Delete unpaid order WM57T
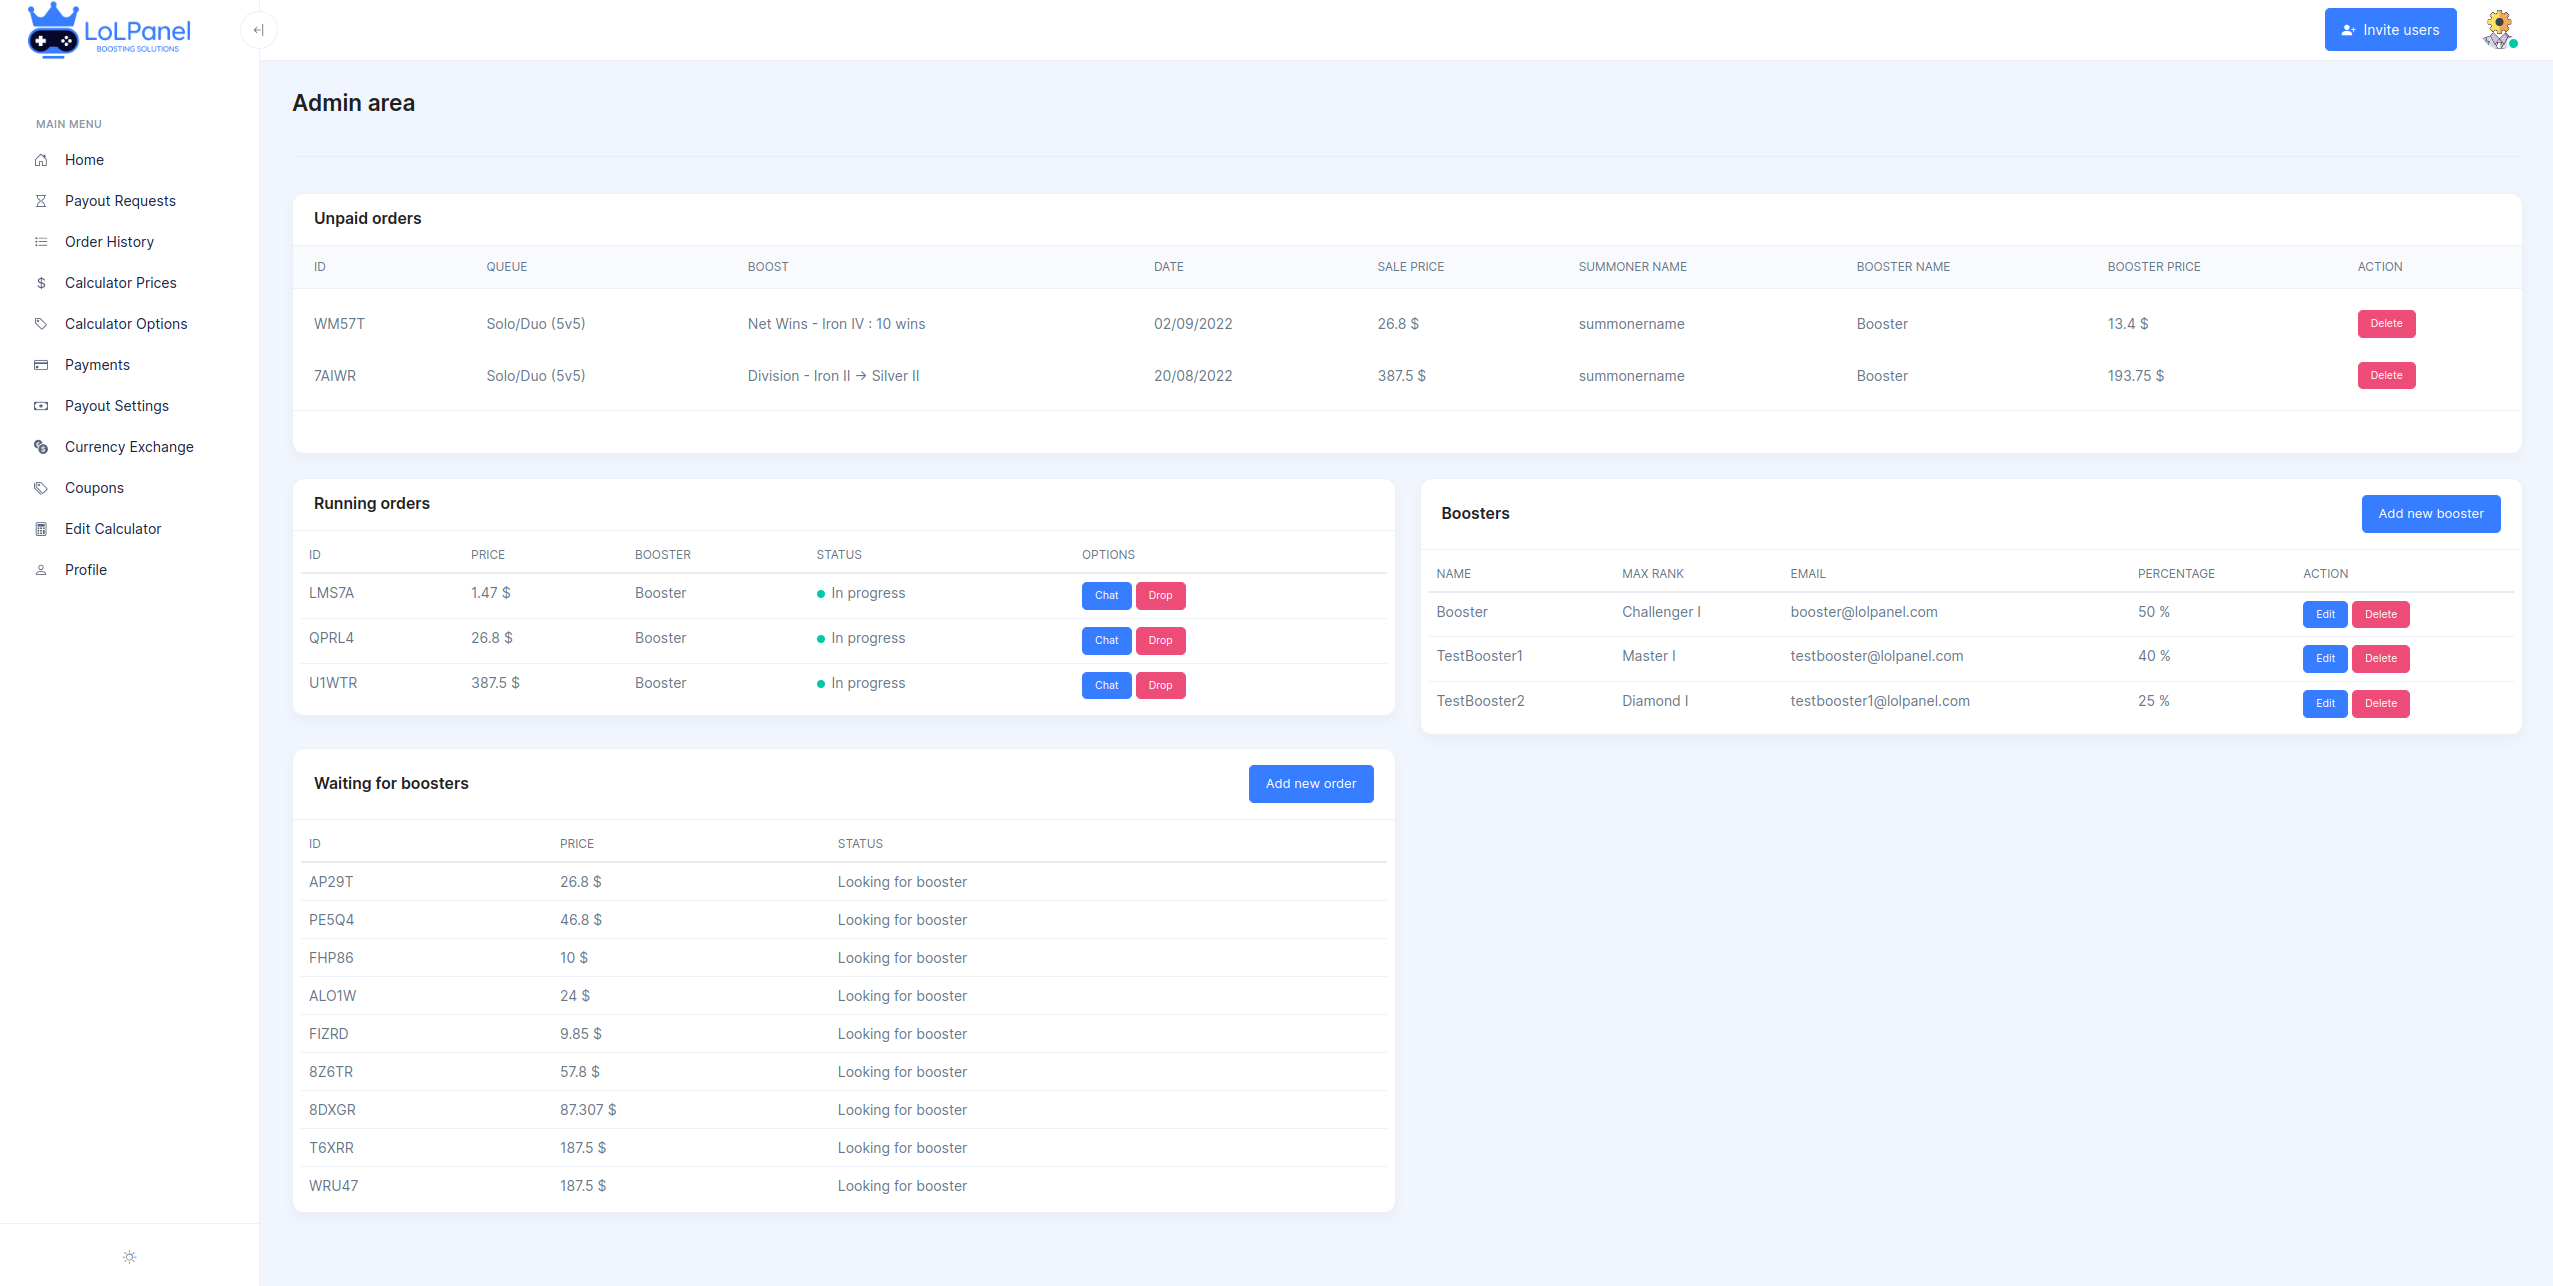Image resolution: width=2553 pixels, height=1286 pixels. coord(2385,324)
